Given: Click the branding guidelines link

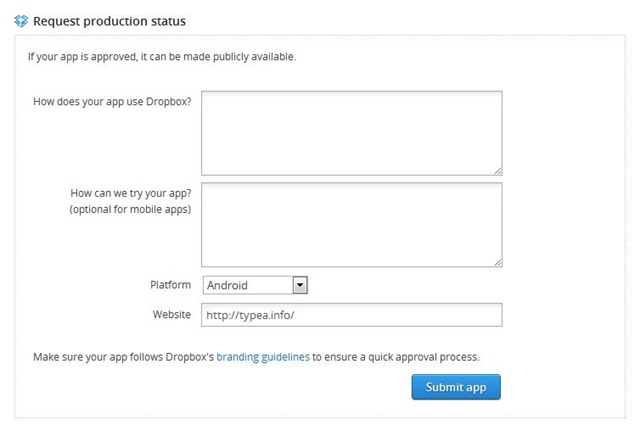Looking at the screenshot, I should pyautogui.click(x=263, y=356).
